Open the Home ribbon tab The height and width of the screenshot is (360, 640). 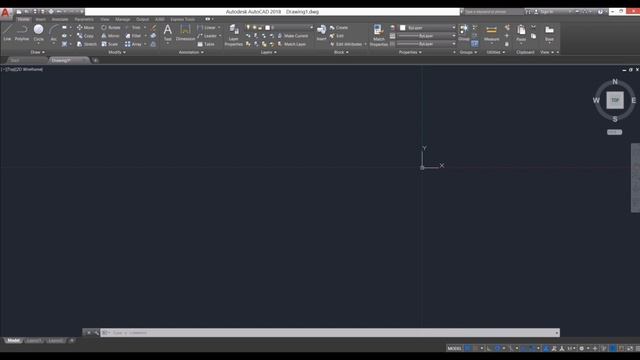pos(23,19)
